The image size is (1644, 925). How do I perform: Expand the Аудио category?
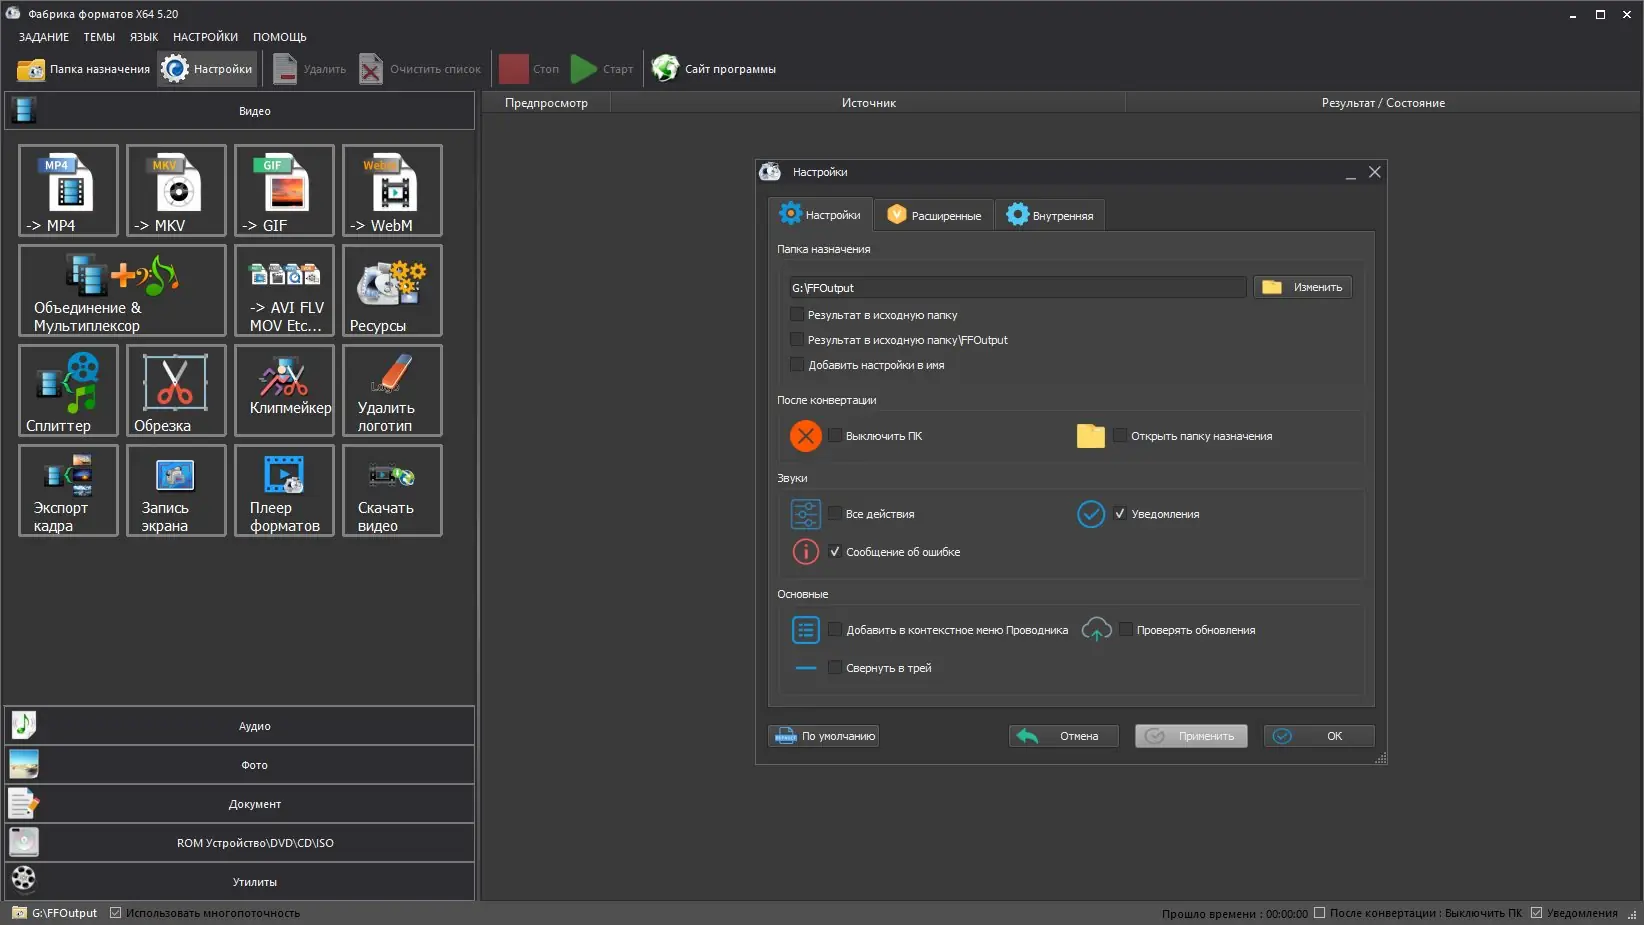240,726
